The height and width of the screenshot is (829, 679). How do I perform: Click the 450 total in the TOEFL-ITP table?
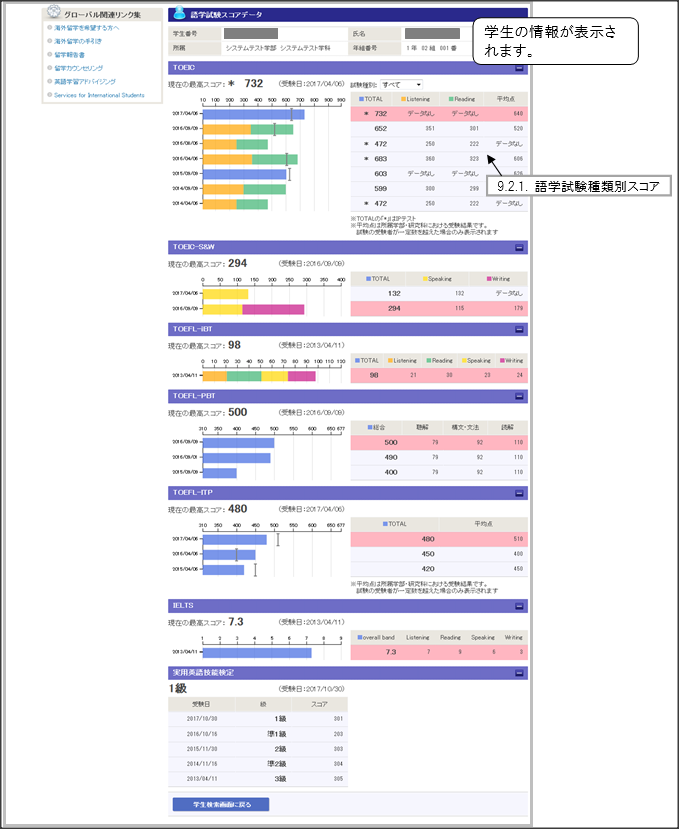[428, 554]
